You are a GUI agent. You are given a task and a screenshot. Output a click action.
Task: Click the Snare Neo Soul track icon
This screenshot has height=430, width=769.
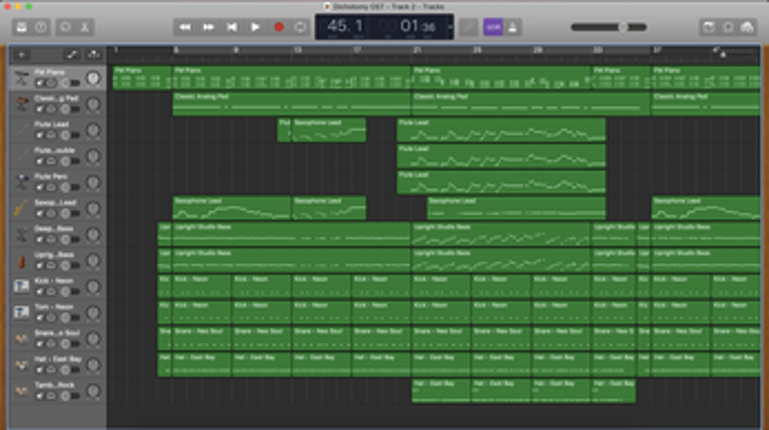point(21,339)
